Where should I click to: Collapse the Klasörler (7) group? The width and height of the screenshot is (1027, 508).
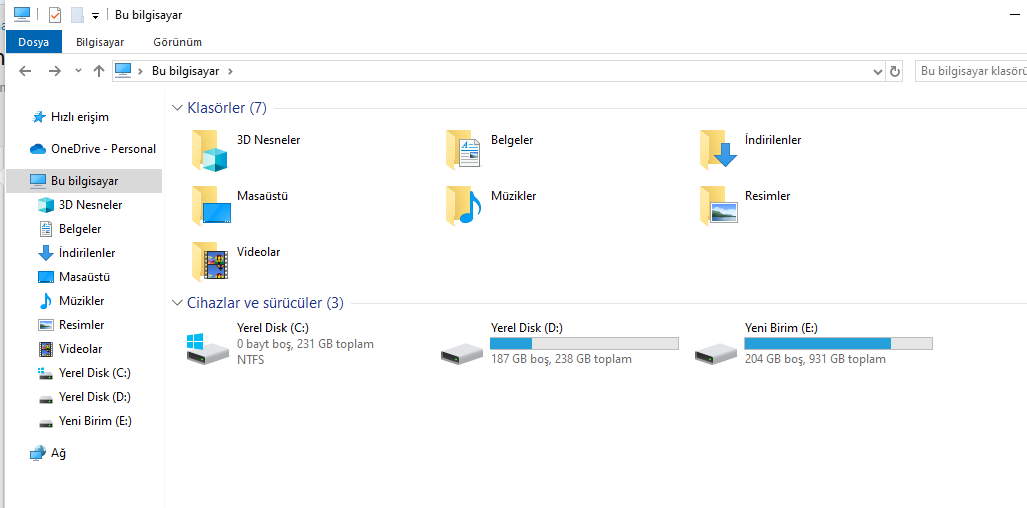coord(177,108)
